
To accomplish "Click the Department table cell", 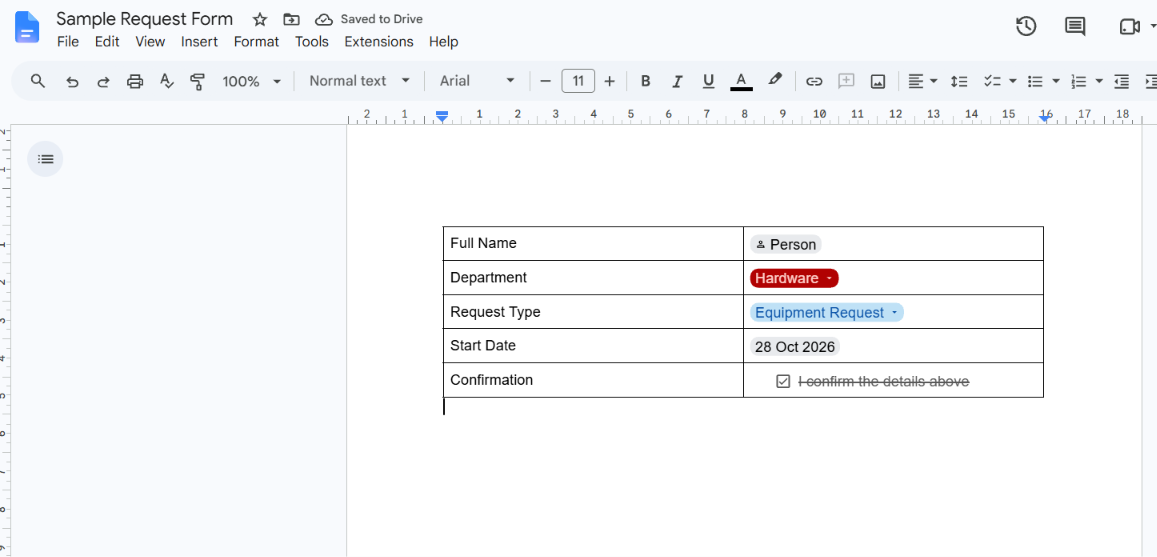I will click(593, 277).
